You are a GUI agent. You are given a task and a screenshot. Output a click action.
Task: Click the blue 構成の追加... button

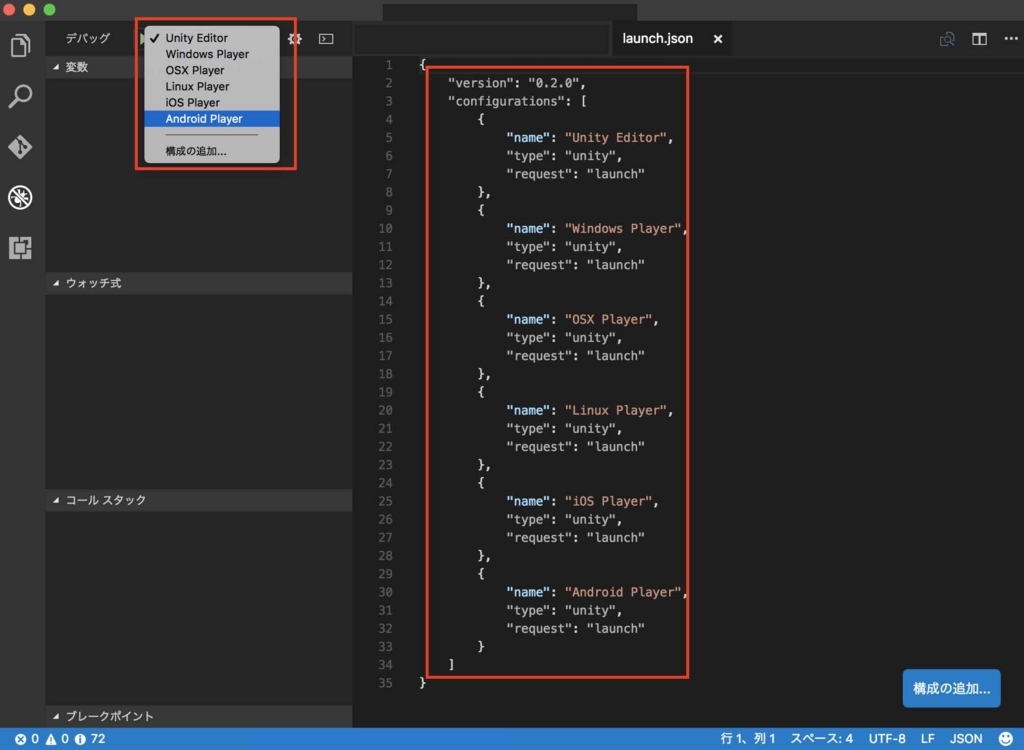tap(951, 688)
